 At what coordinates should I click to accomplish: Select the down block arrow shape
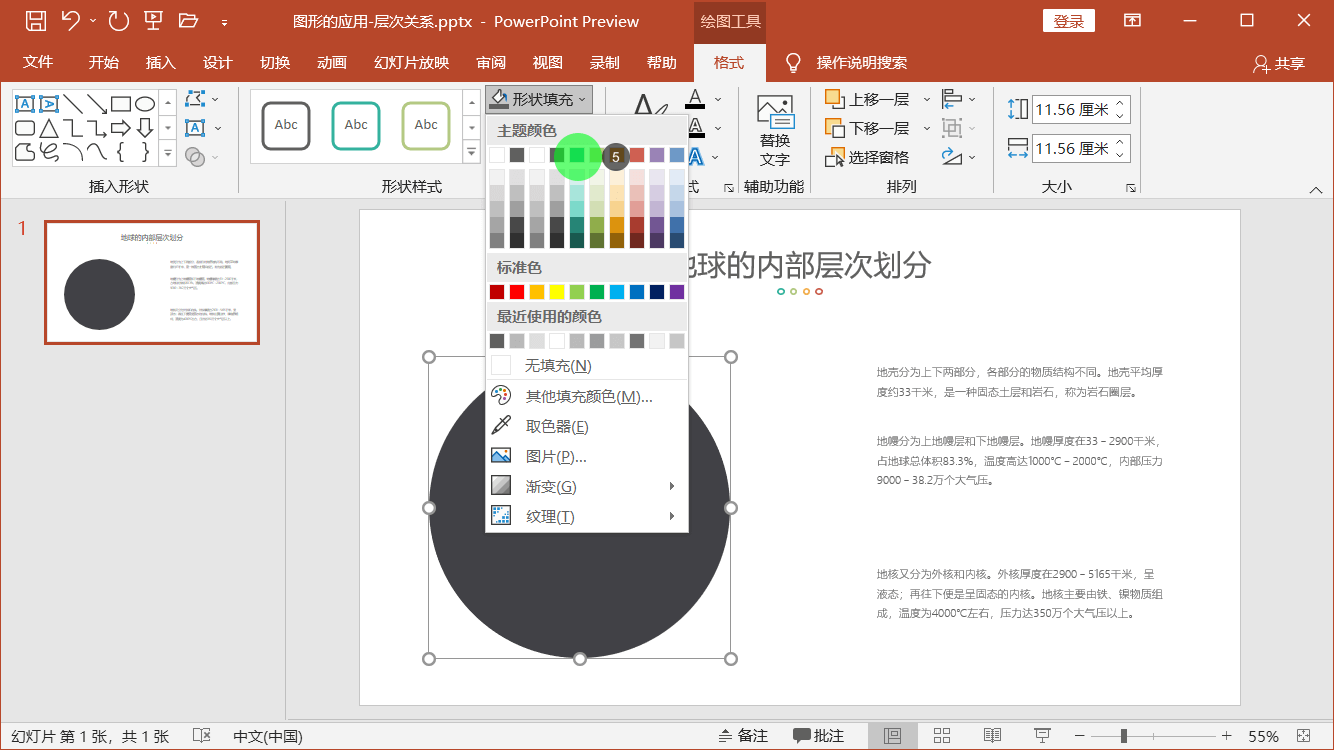pyautogui.click(x=145, y=127)
